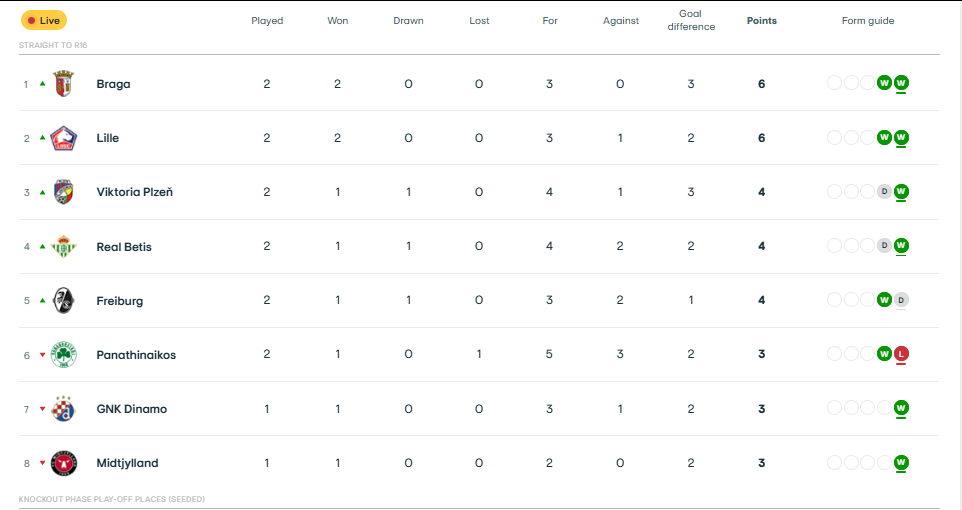
Task: Sort by the Points column header
Action: (x=761, y=21)
